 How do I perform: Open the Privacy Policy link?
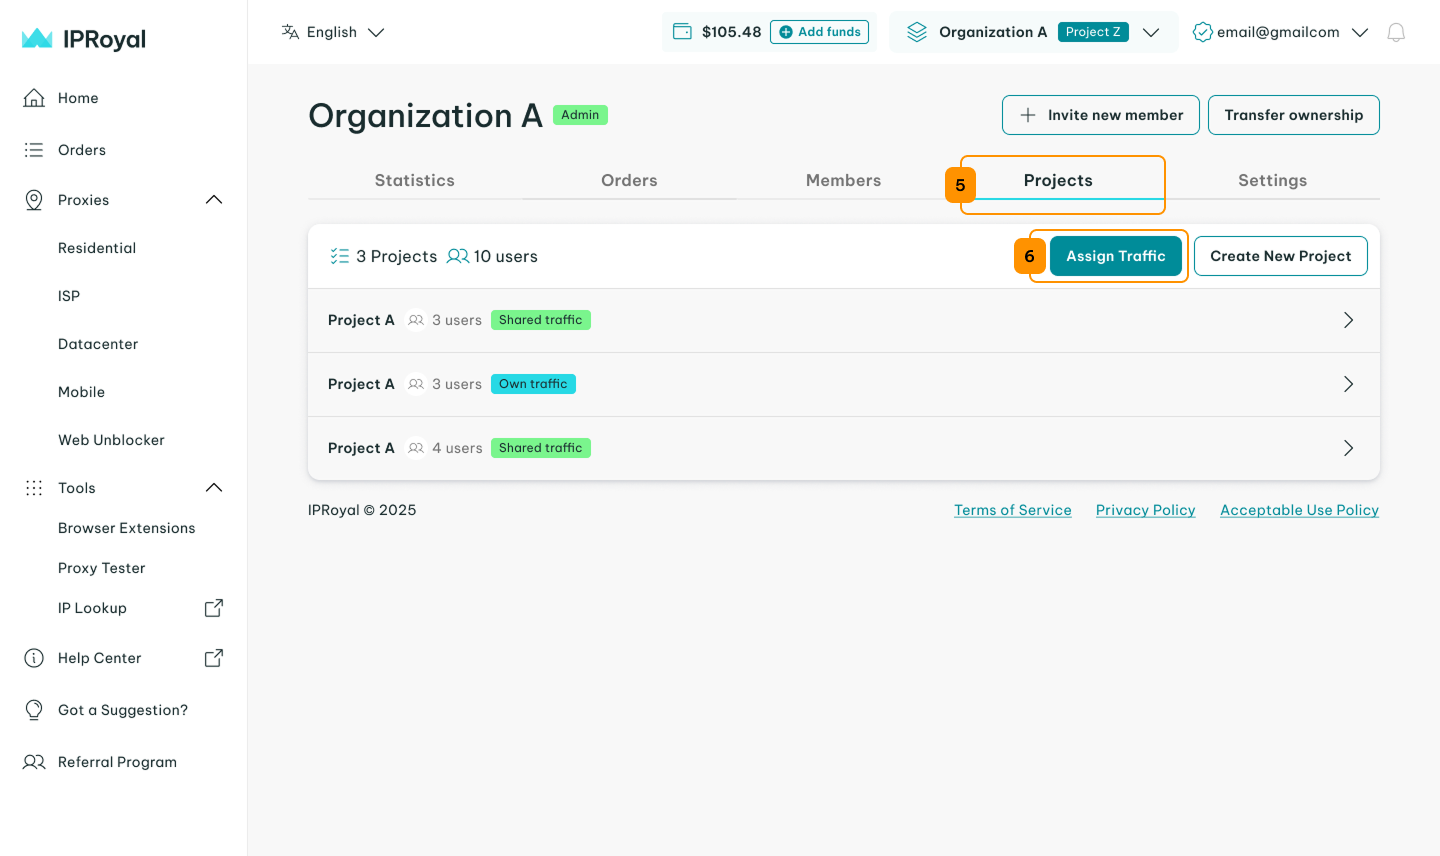[x=1145, y=510]
